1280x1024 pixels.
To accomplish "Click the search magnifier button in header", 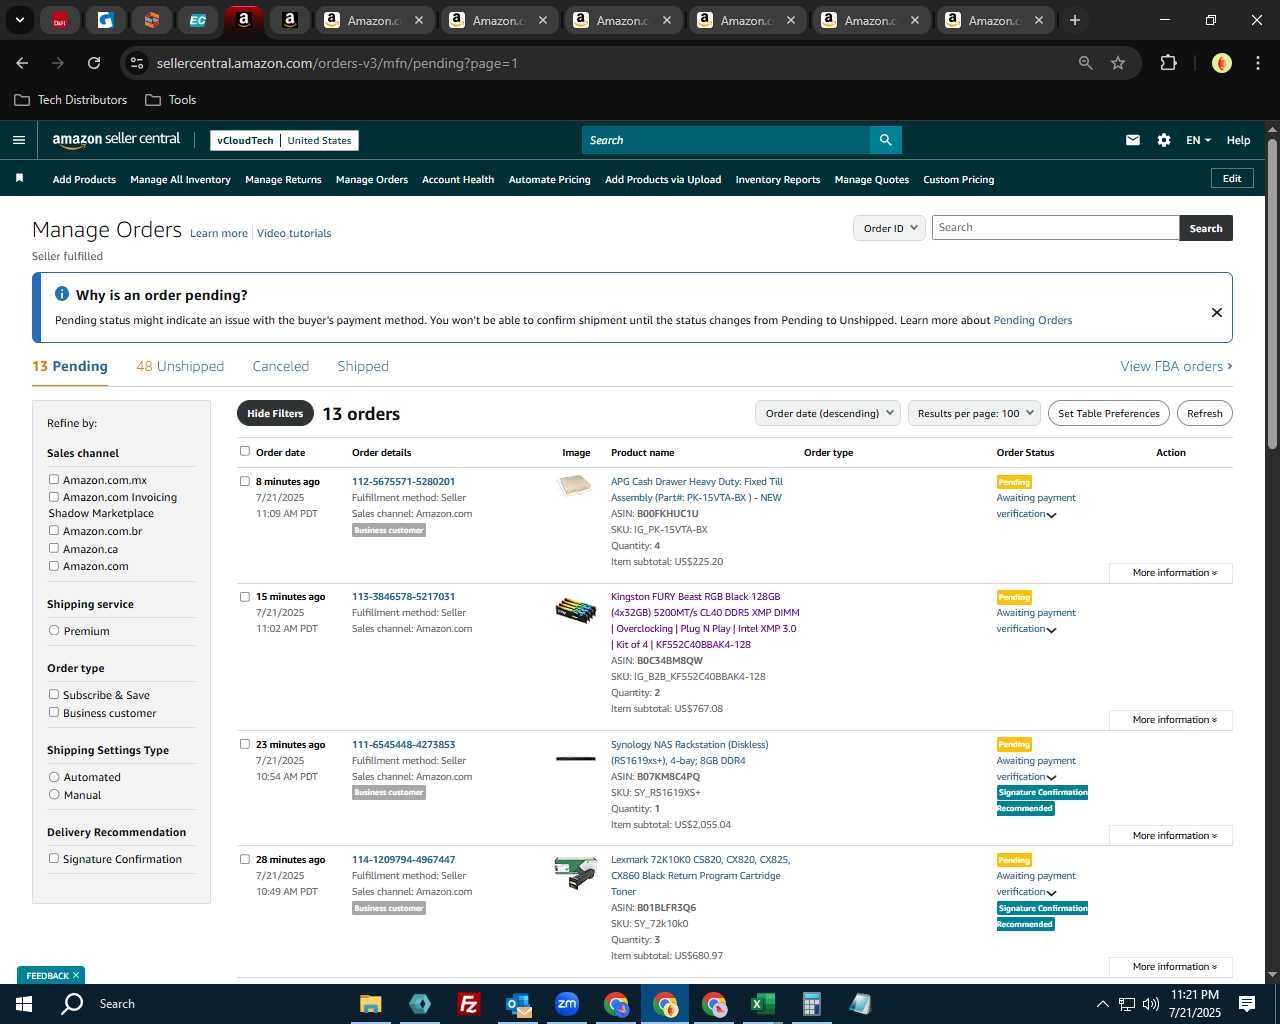I will point(885,140).
